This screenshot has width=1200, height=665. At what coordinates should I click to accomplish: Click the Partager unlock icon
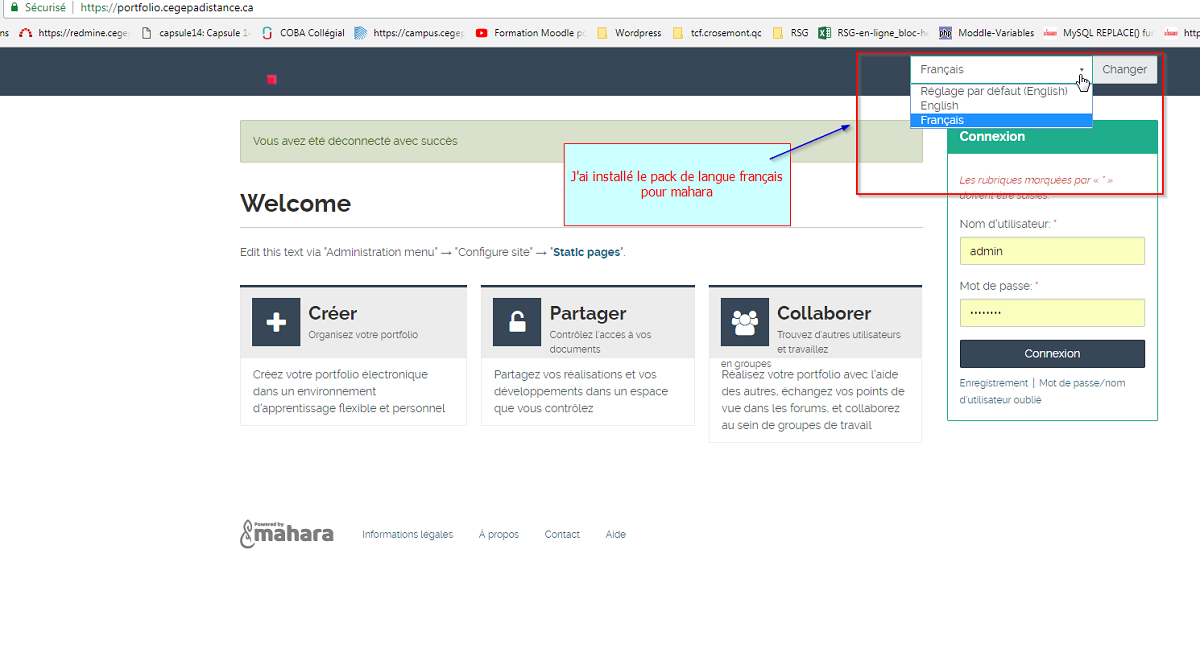[517, 322]
